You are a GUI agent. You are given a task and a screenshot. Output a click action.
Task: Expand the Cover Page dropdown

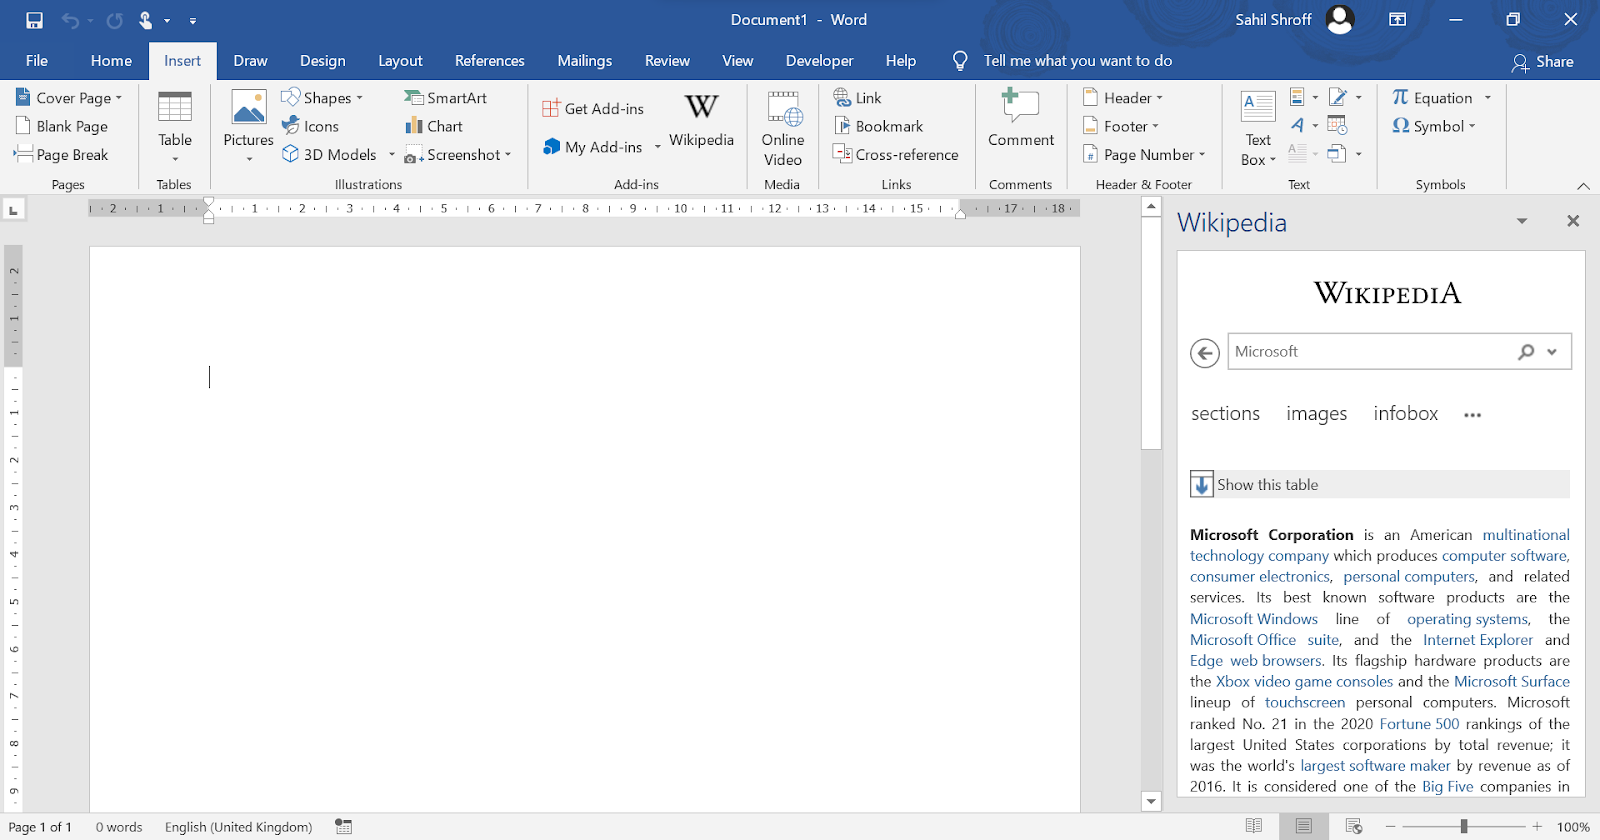(119, 98)
